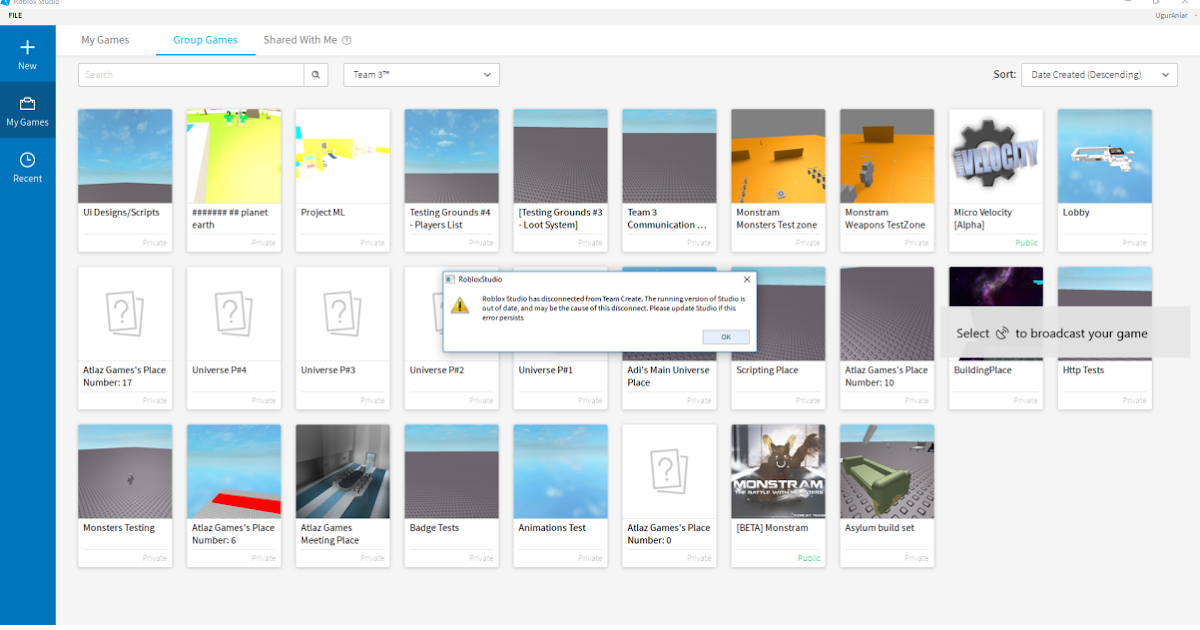1200x630 pixels.
Task: Click the warning icon in the dialog
Action: pyautogui.click(x=459, y=306)
